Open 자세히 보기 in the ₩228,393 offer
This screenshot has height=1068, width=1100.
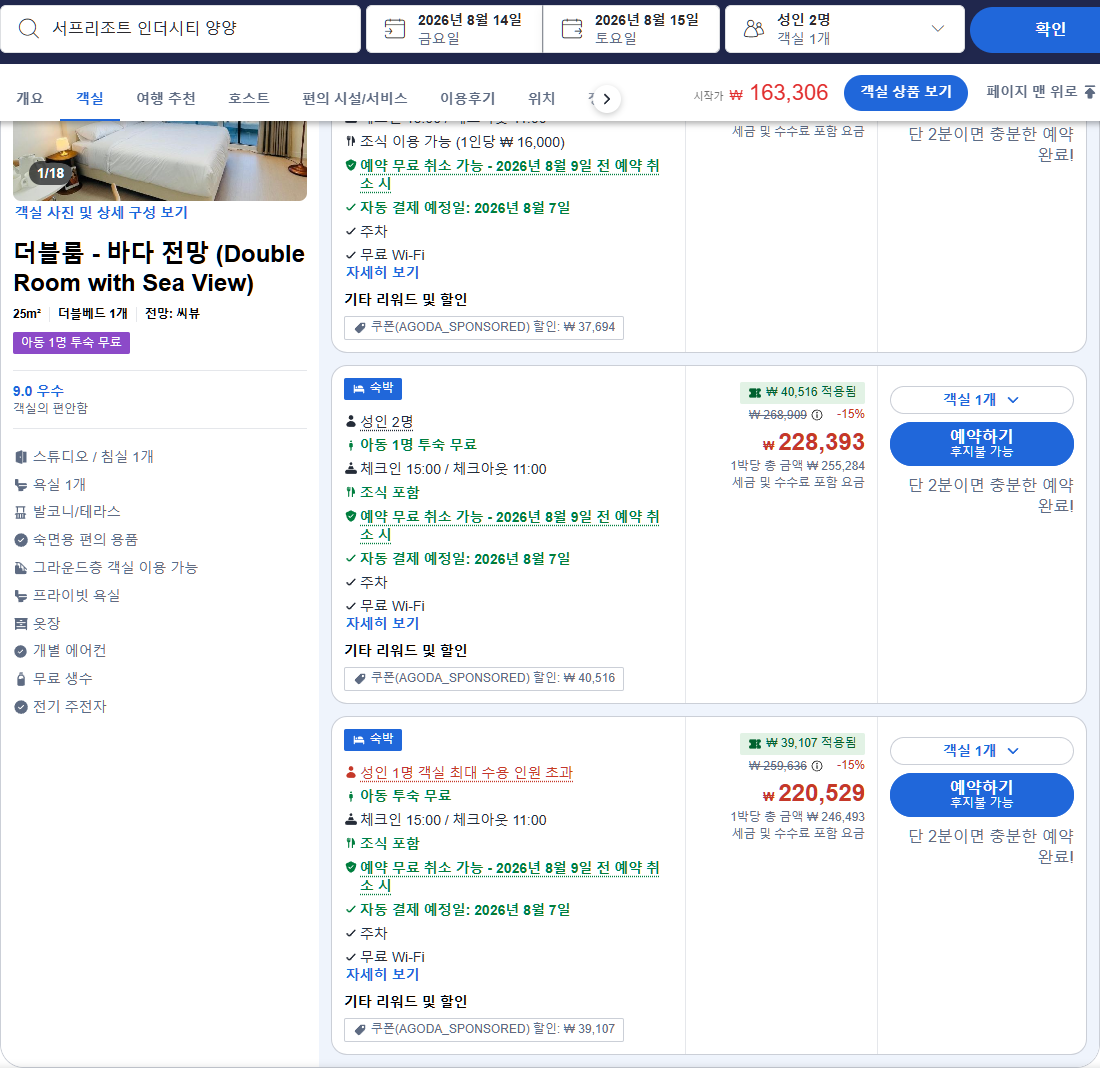[382, 623]
